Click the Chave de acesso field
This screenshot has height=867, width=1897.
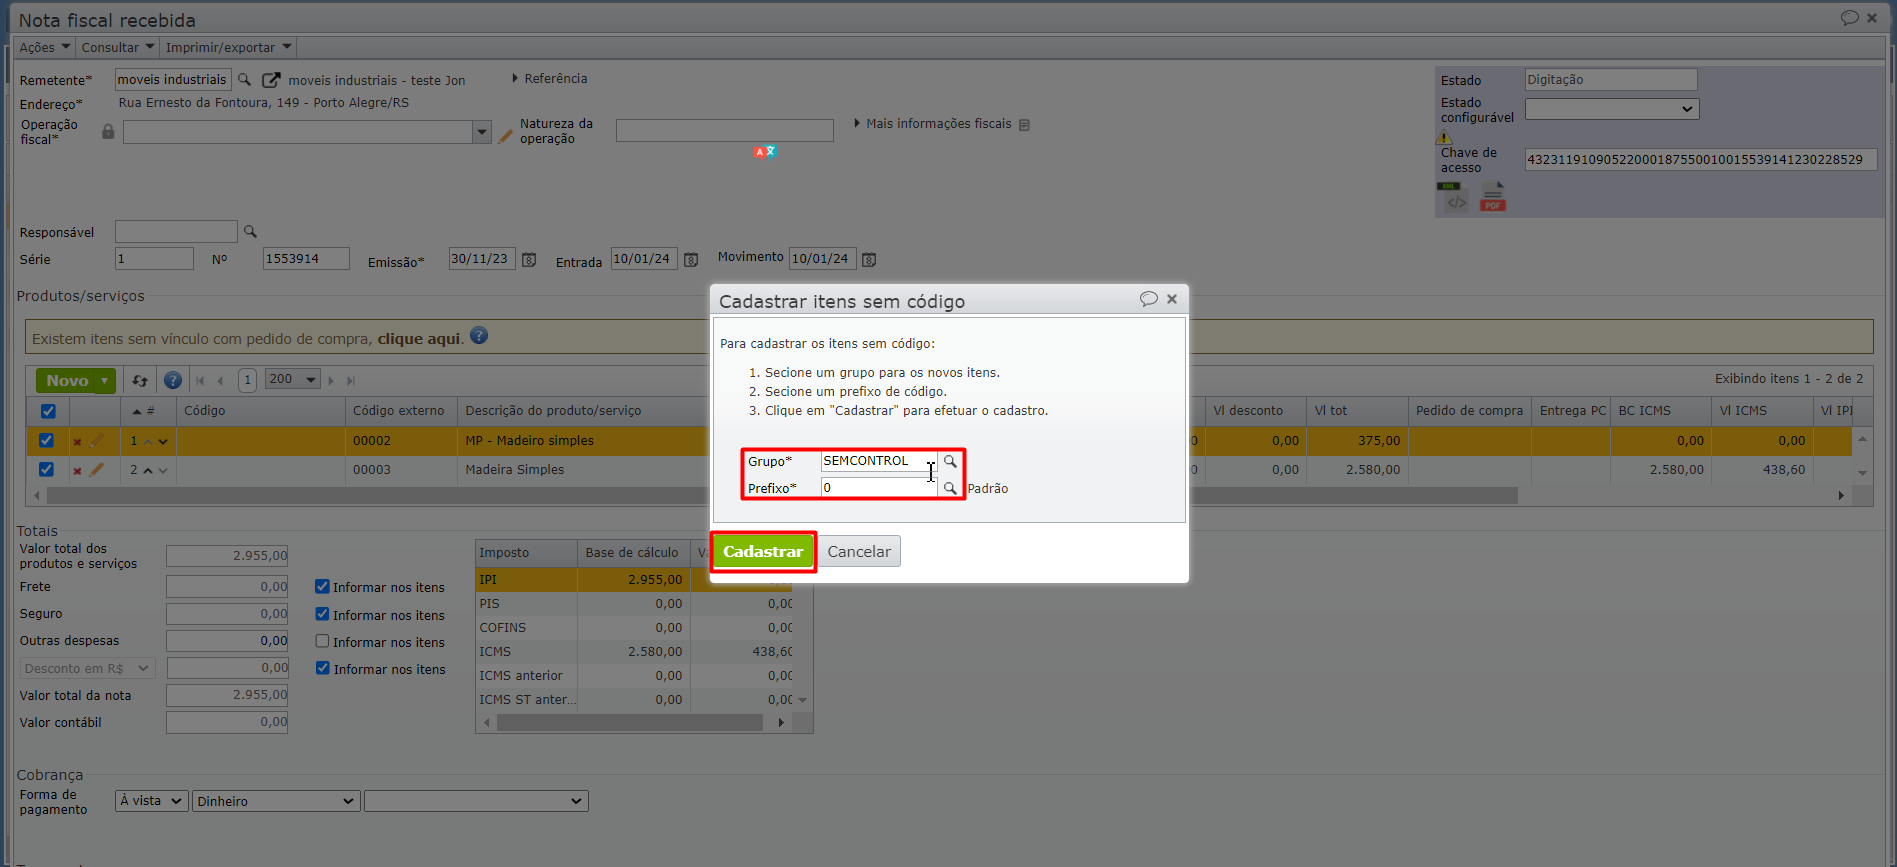(x=1700, y=159)
